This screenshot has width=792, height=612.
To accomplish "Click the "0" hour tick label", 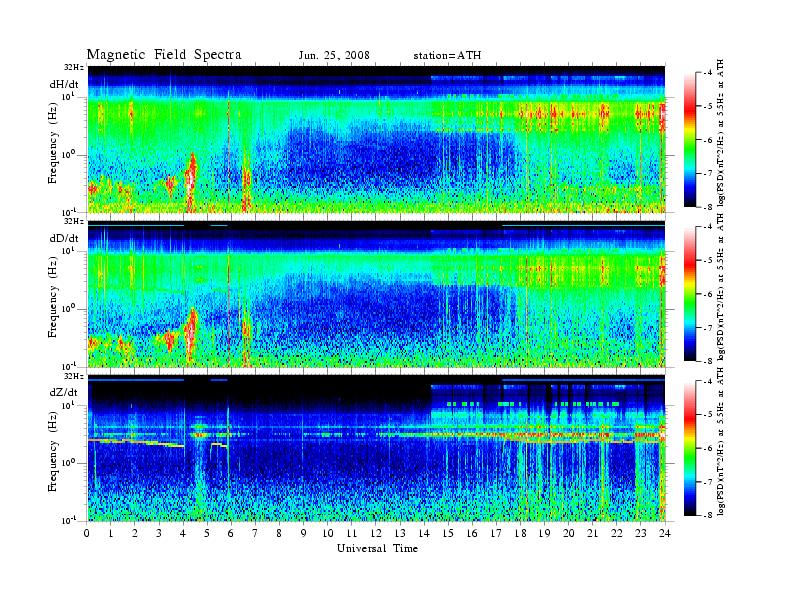I will 87,533.
